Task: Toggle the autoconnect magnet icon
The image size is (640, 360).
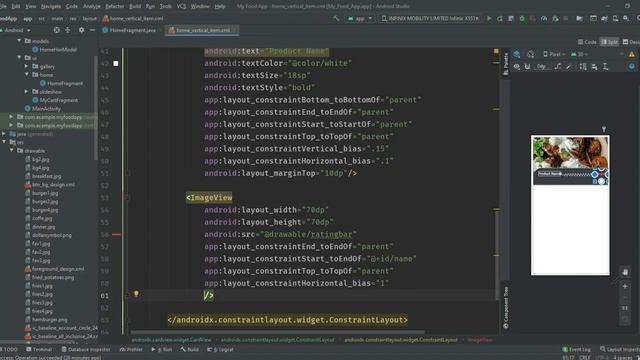Action: coord(527,67)
